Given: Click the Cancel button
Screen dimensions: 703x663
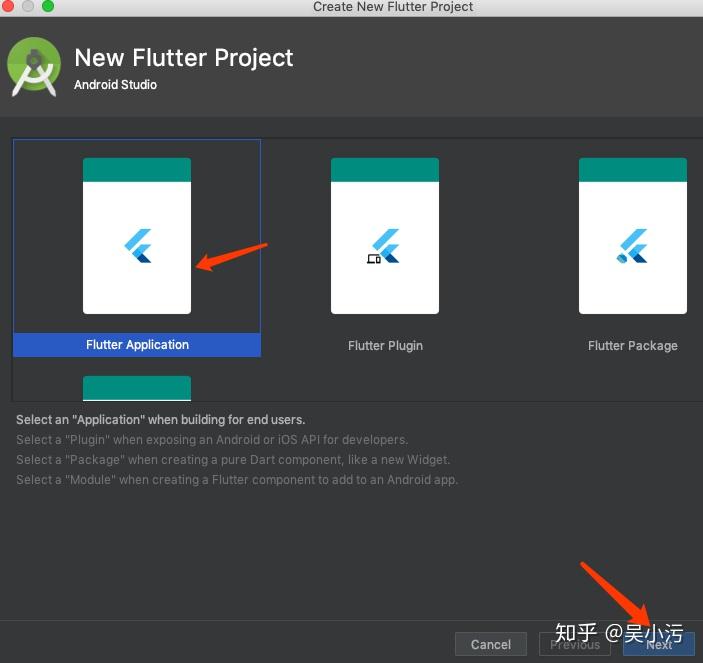Looking at the screenshot, I should click(x=490, y=644).
